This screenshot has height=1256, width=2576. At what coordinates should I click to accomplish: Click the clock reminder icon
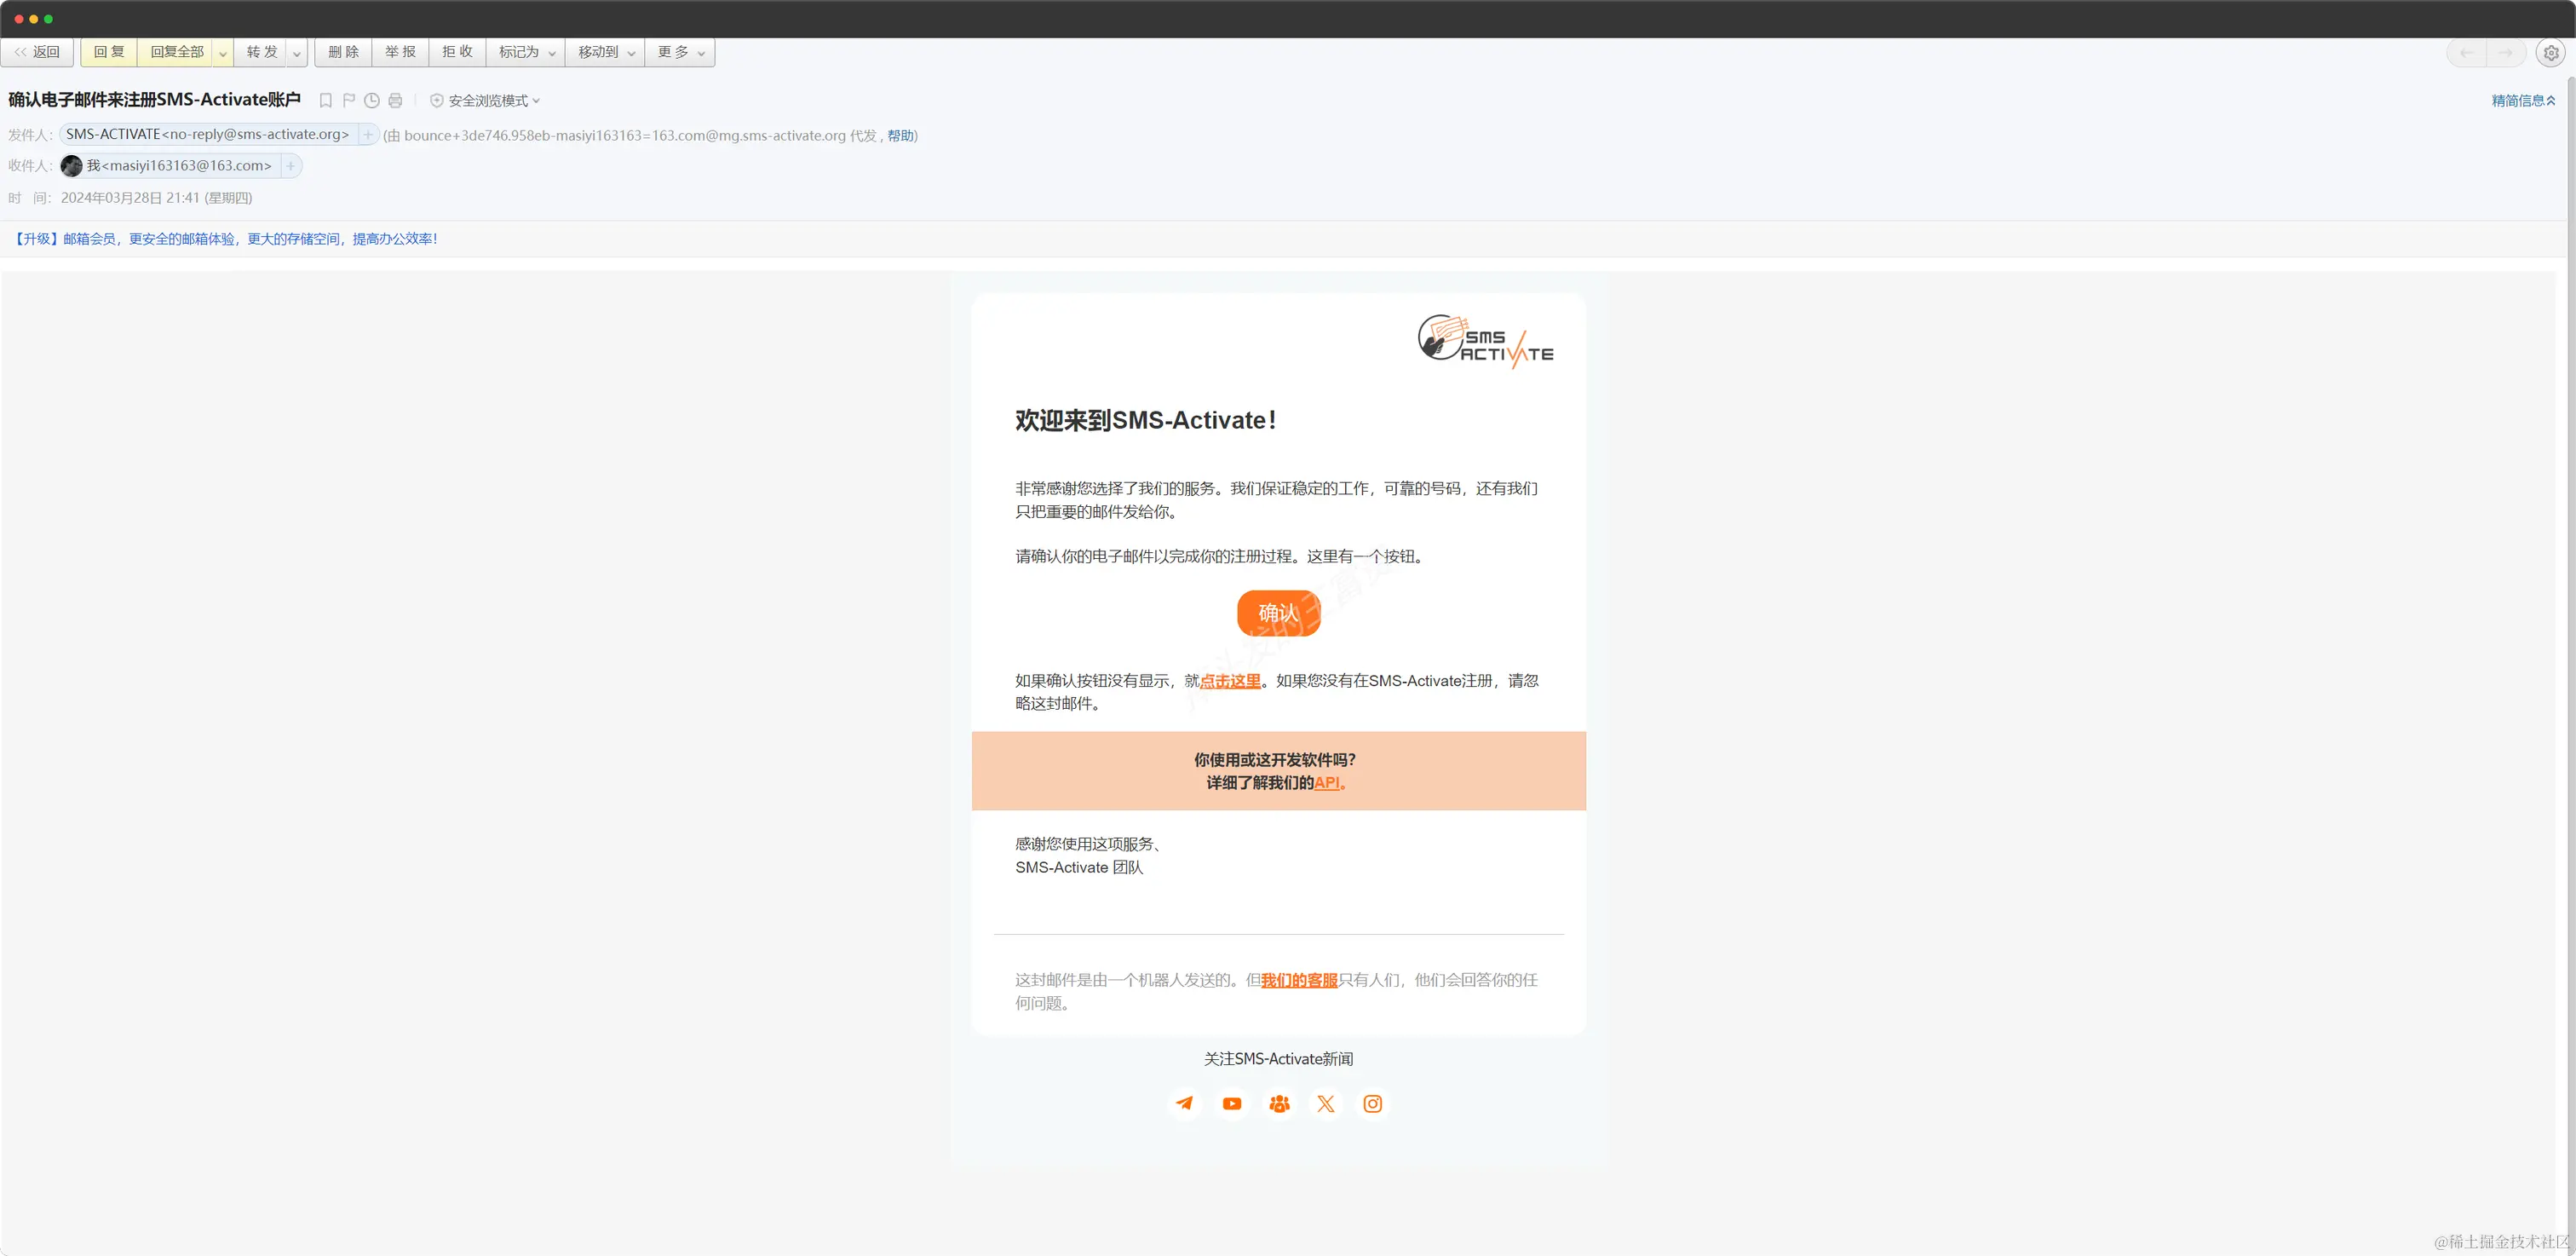pos(372,101)
